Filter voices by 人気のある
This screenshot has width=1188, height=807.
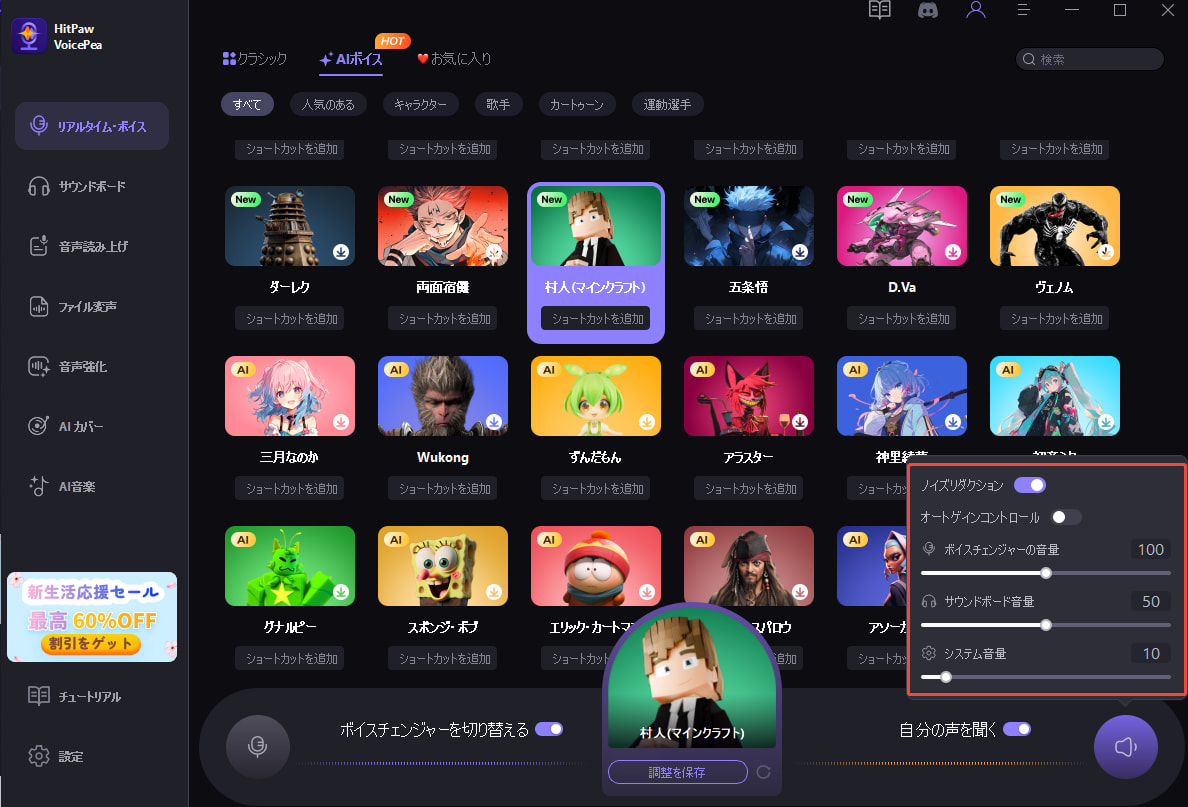click(x=328, y=104)
